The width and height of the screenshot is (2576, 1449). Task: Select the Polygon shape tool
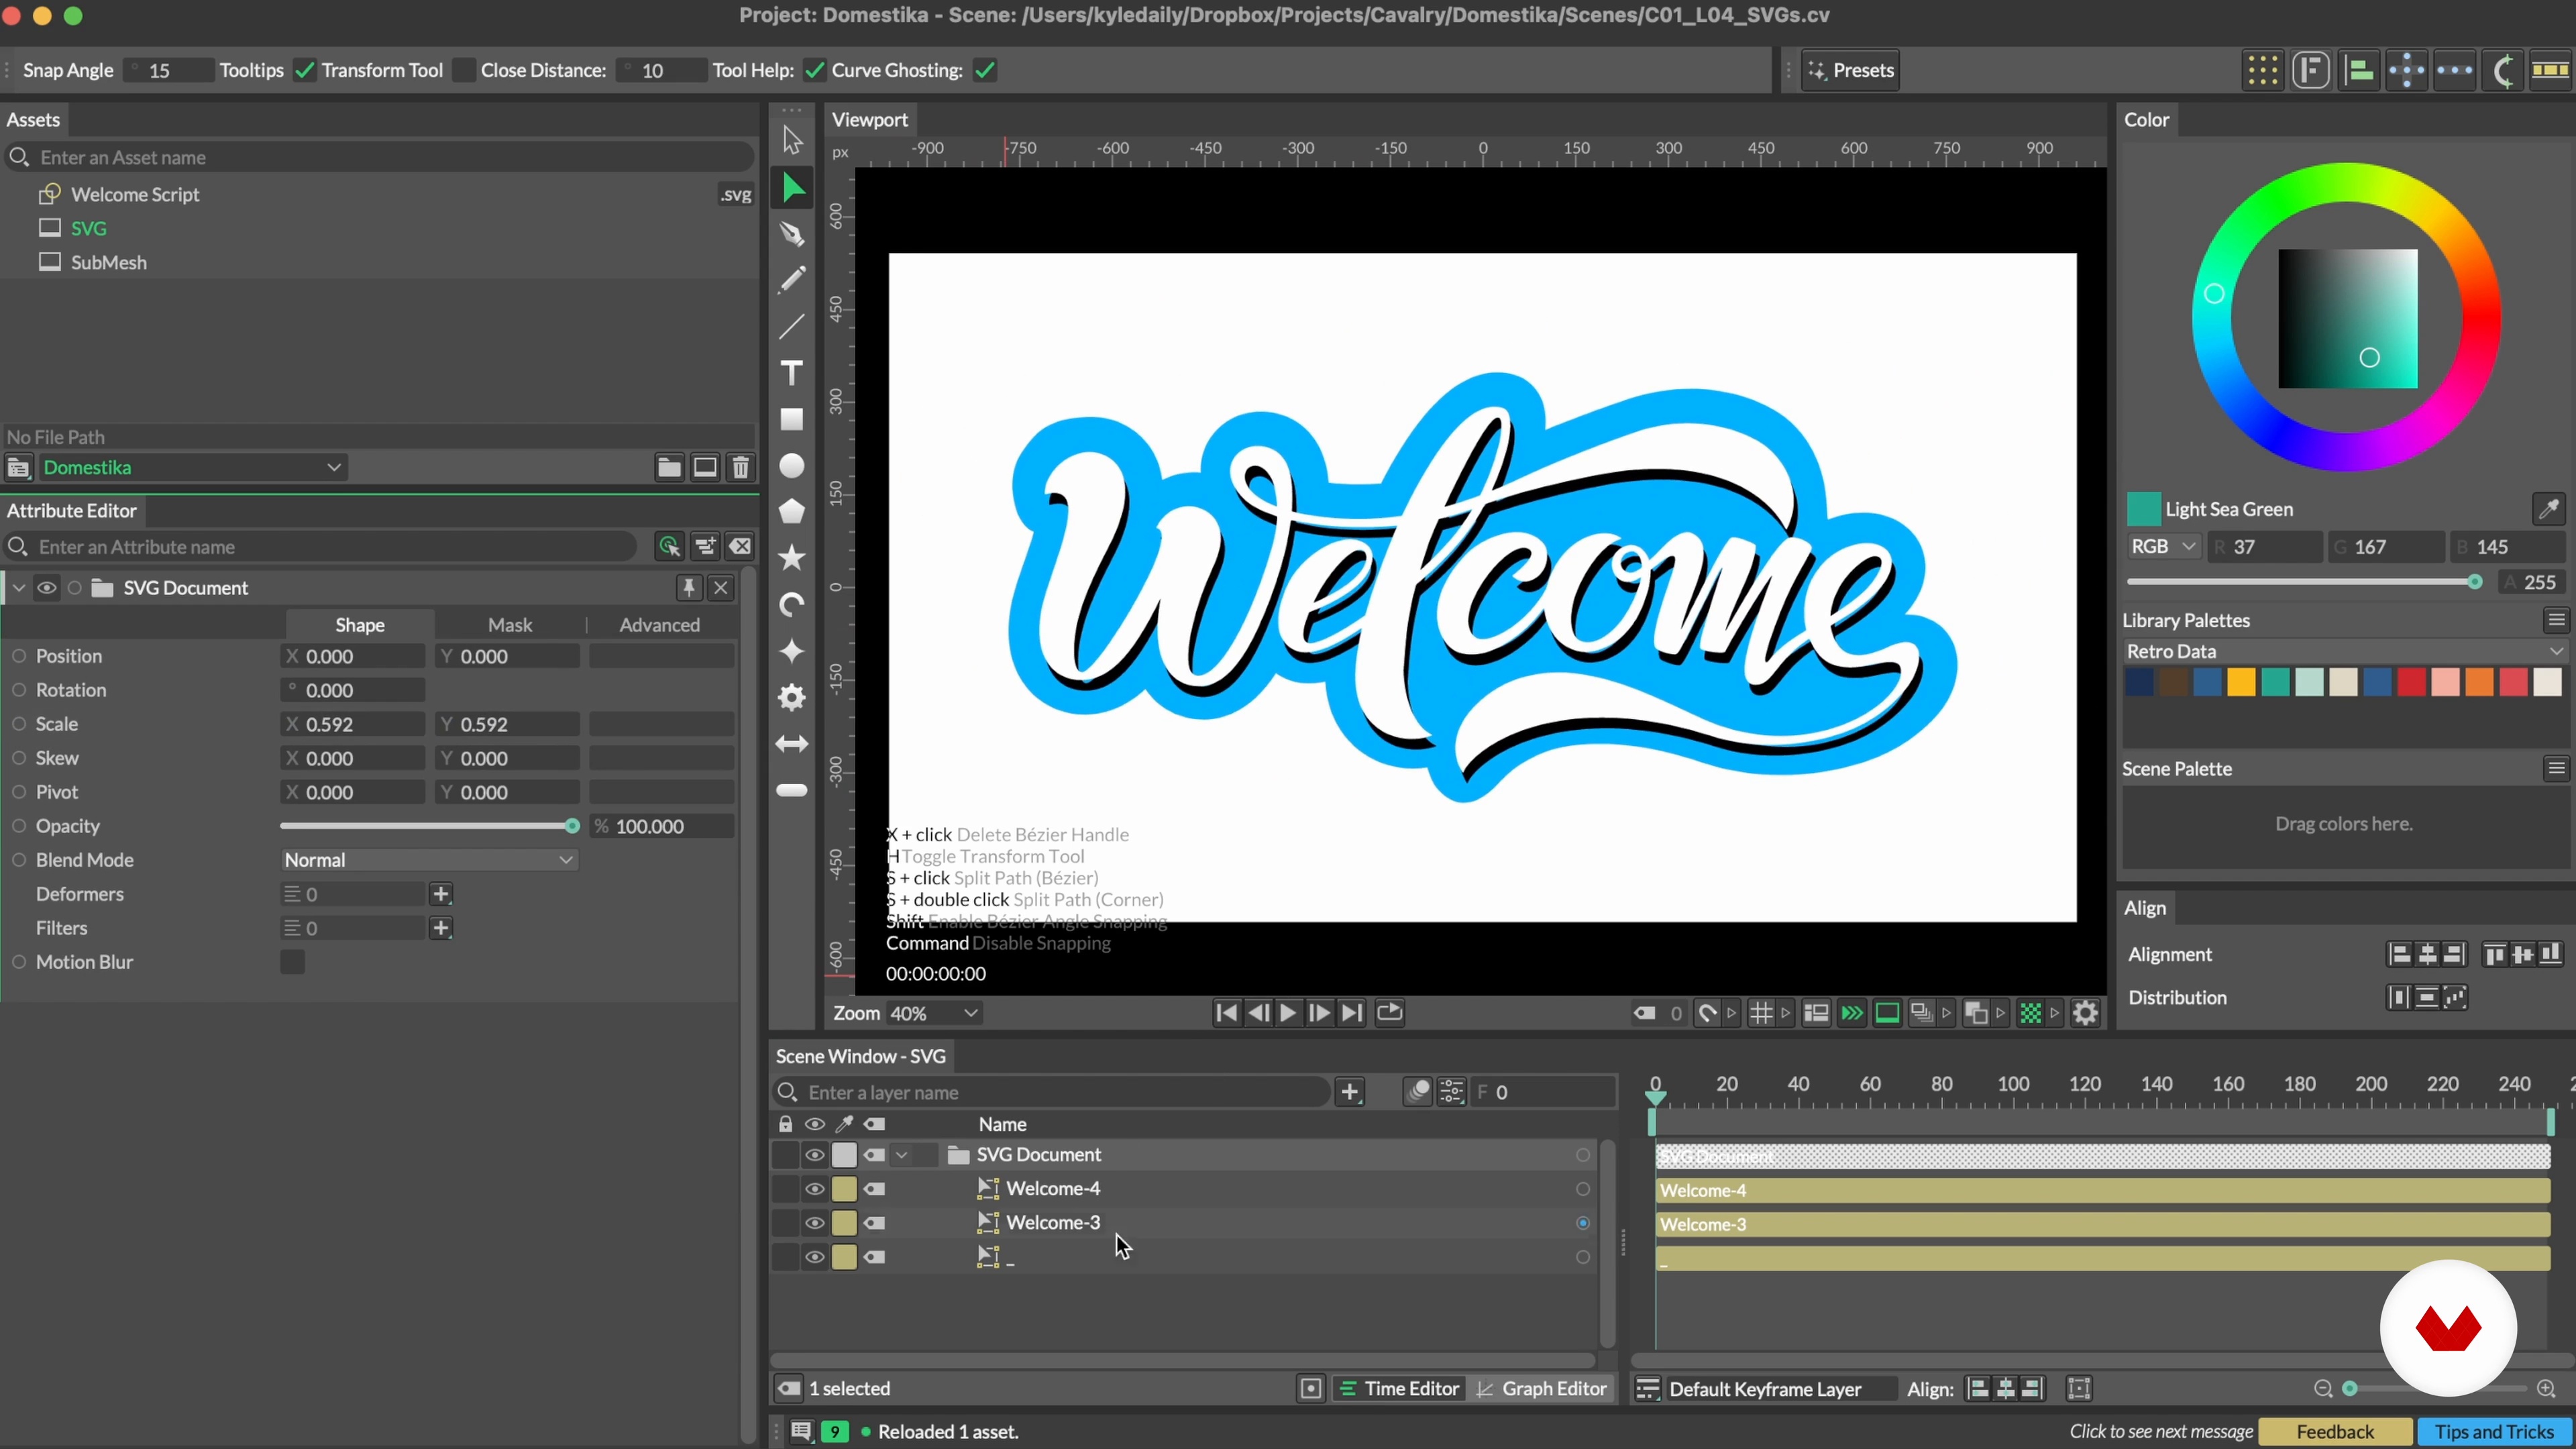point(792,512)
